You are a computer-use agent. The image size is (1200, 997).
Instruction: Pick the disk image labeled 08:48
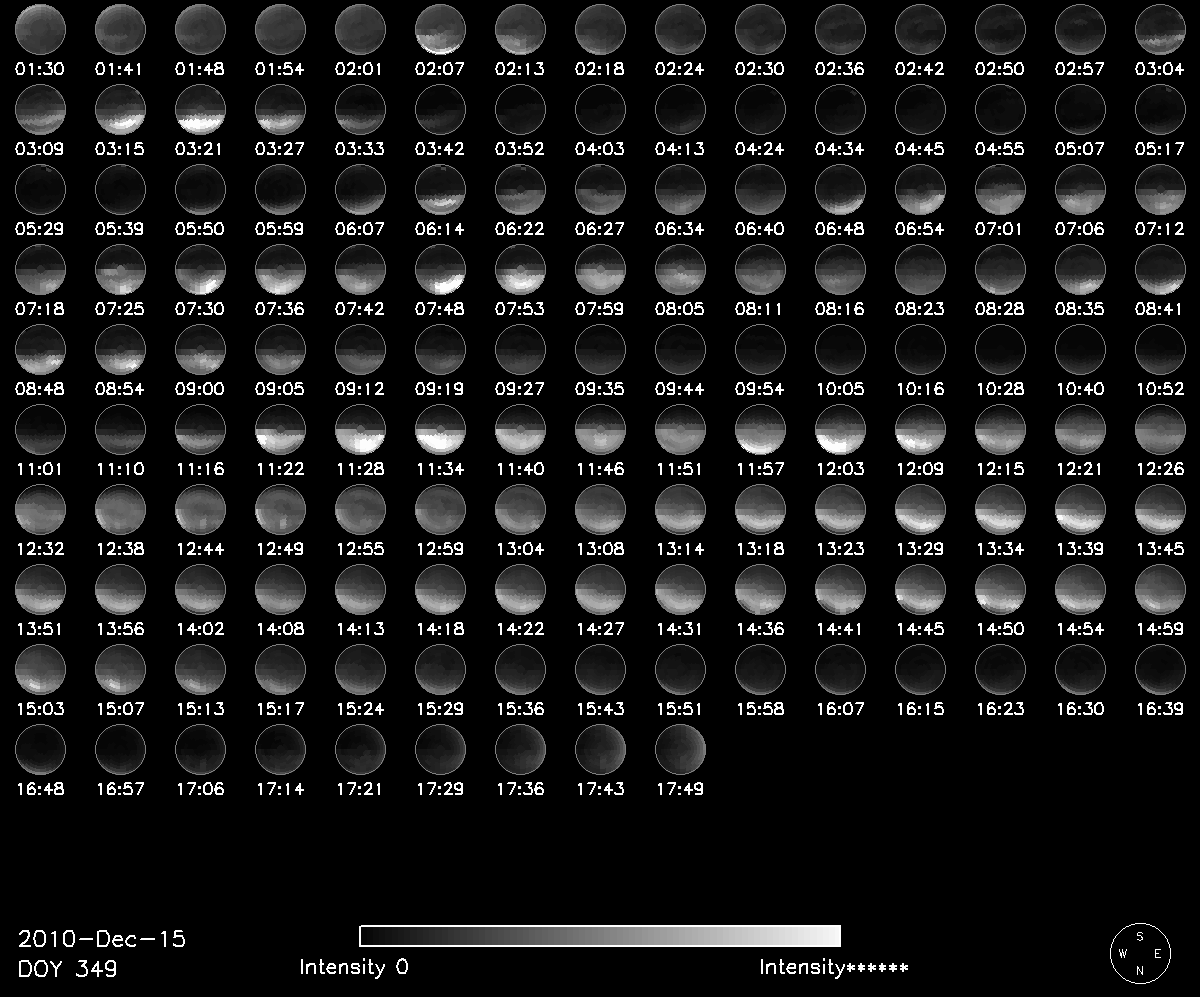click(x=40, y=349)
